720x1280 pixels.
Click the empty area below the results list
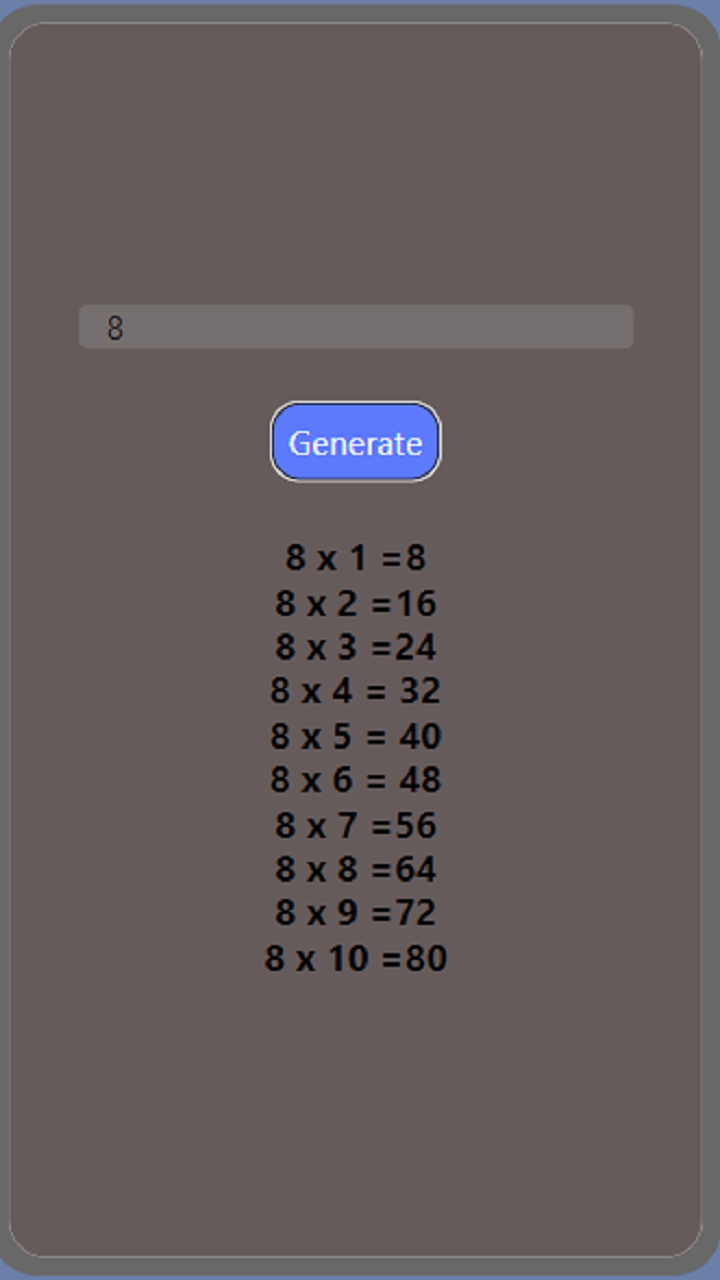pos(355,1080)
